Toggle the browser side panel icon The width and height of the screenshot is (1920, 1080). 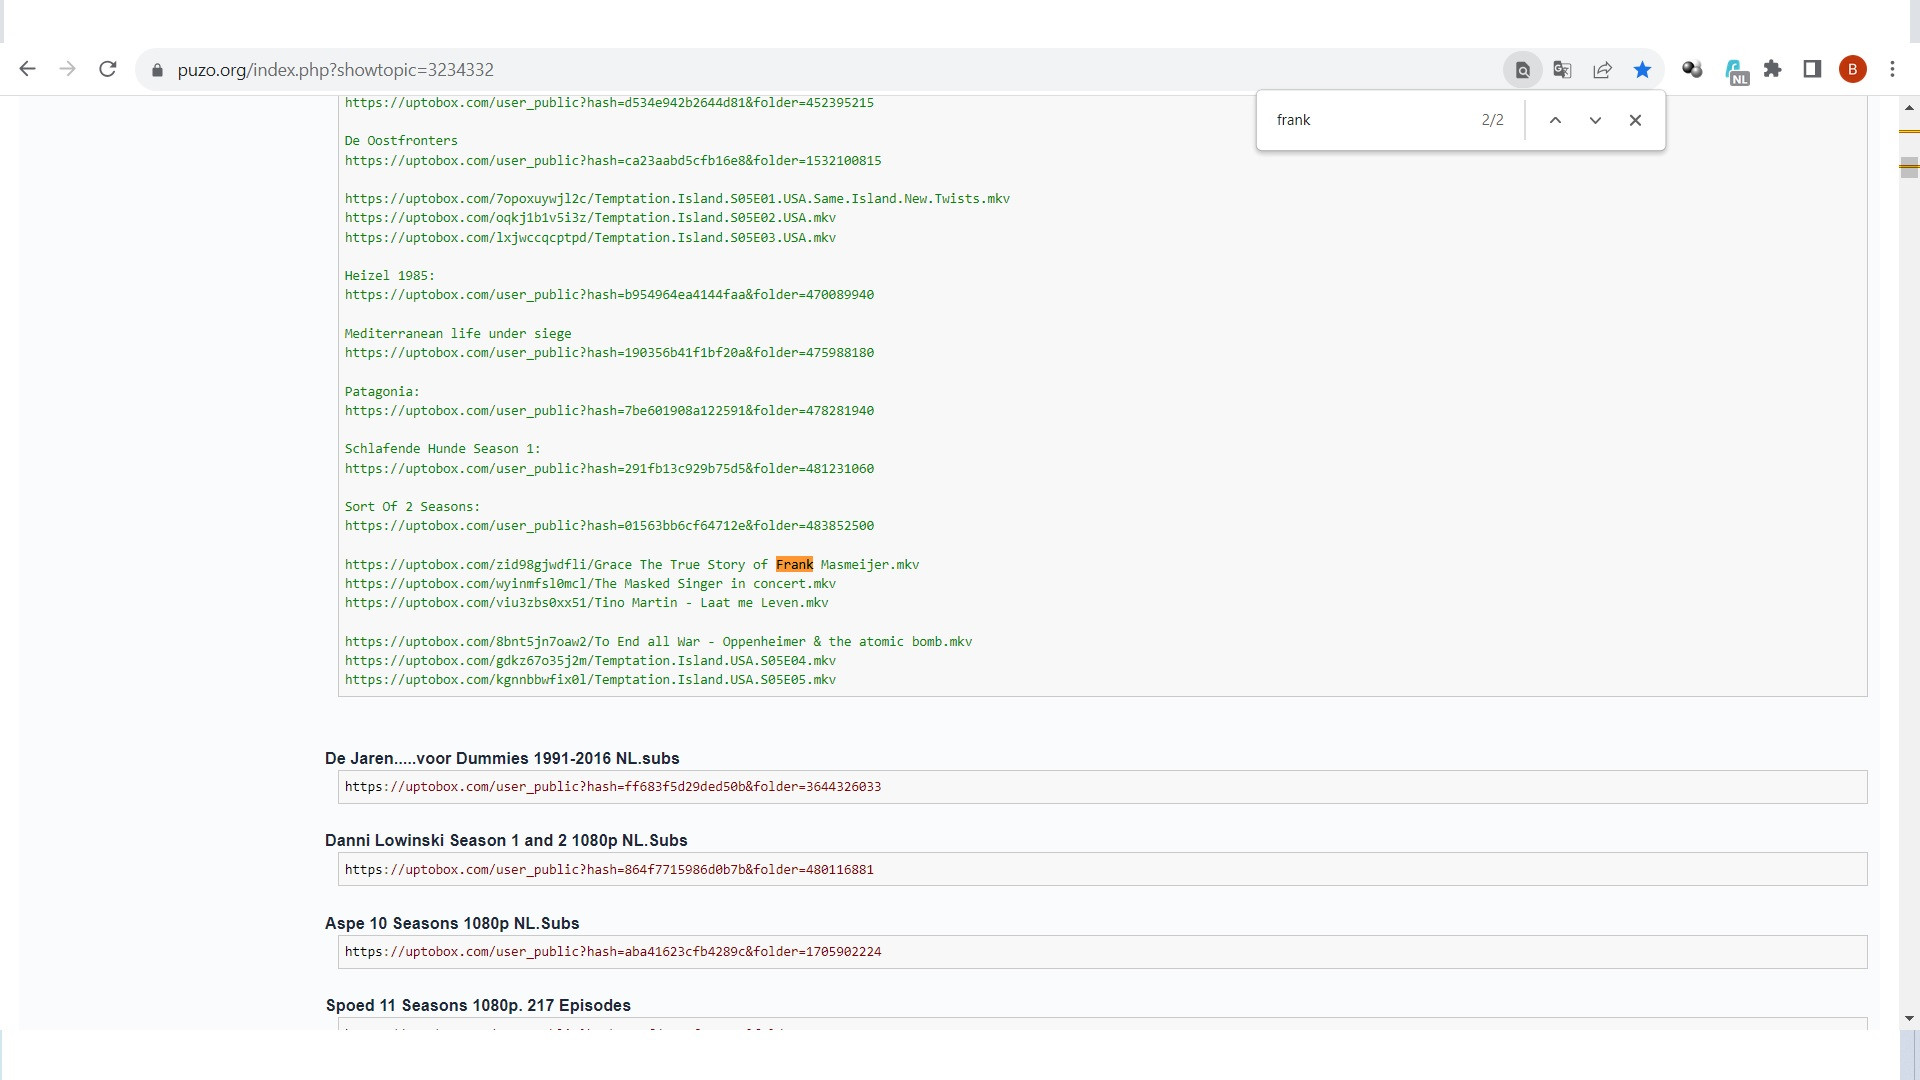tap(1812, 69)
